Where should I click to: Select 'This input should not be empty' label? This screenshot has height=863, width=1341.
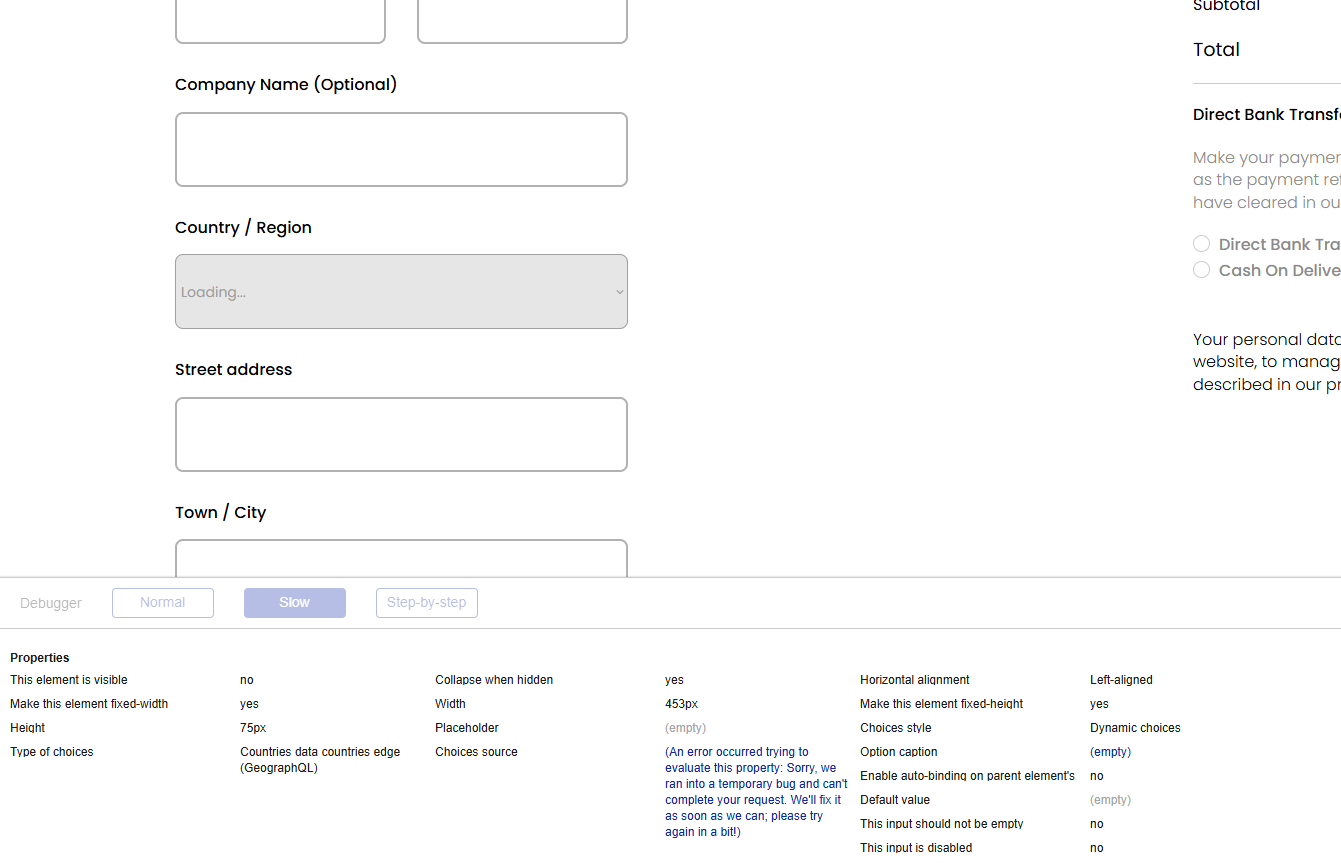click(x=942, y=824)
